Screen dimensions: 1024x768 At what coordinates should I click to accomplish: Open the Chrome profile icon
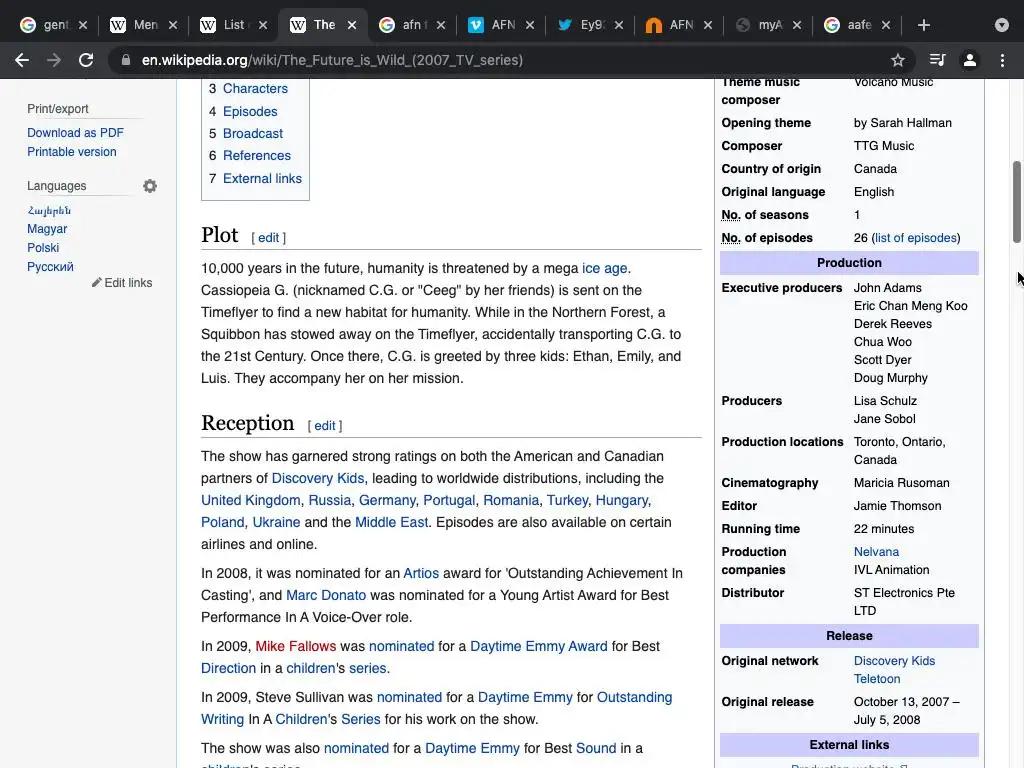point(970,60)
